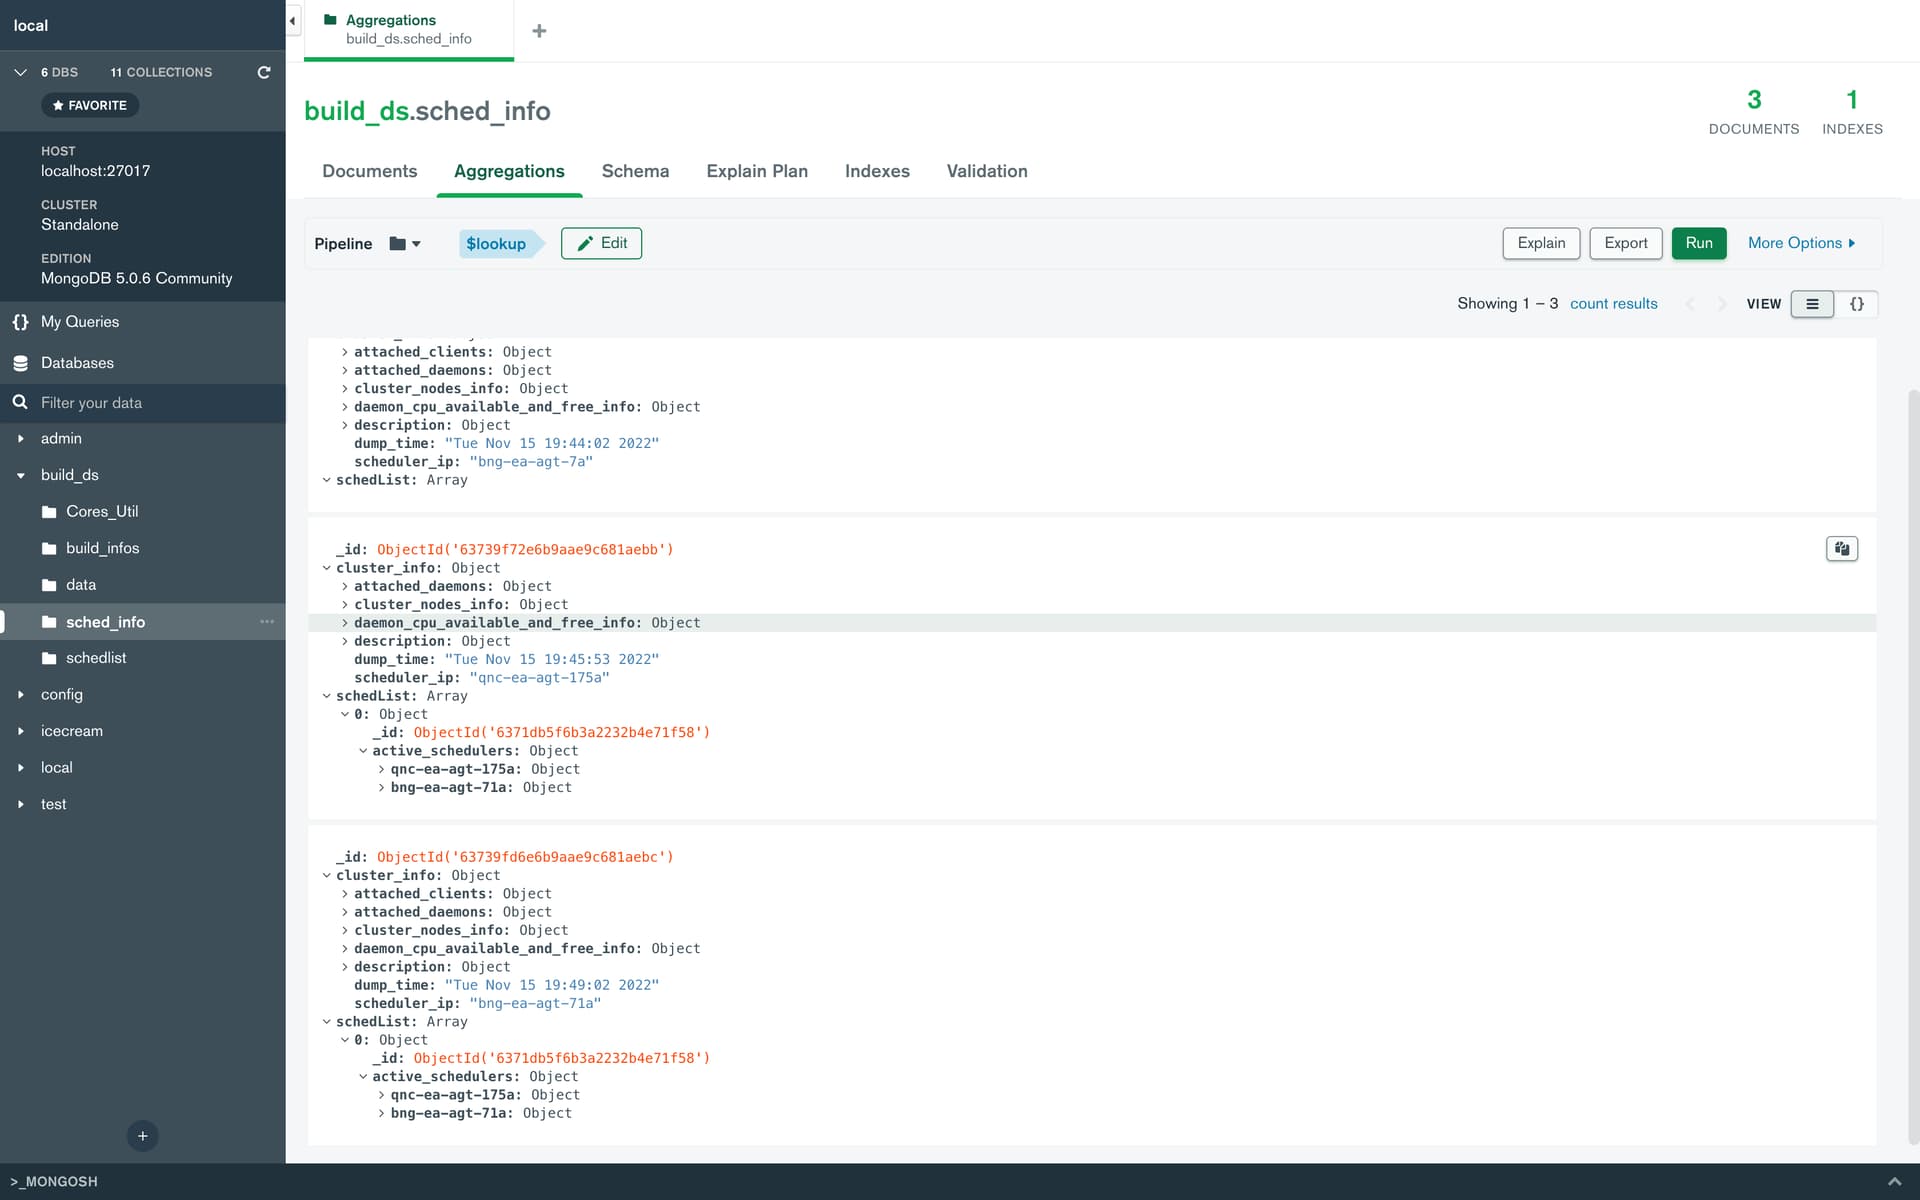1920x1200 pixels.
Task: Open saved pipelines folder menu
Action: [405, 244]
